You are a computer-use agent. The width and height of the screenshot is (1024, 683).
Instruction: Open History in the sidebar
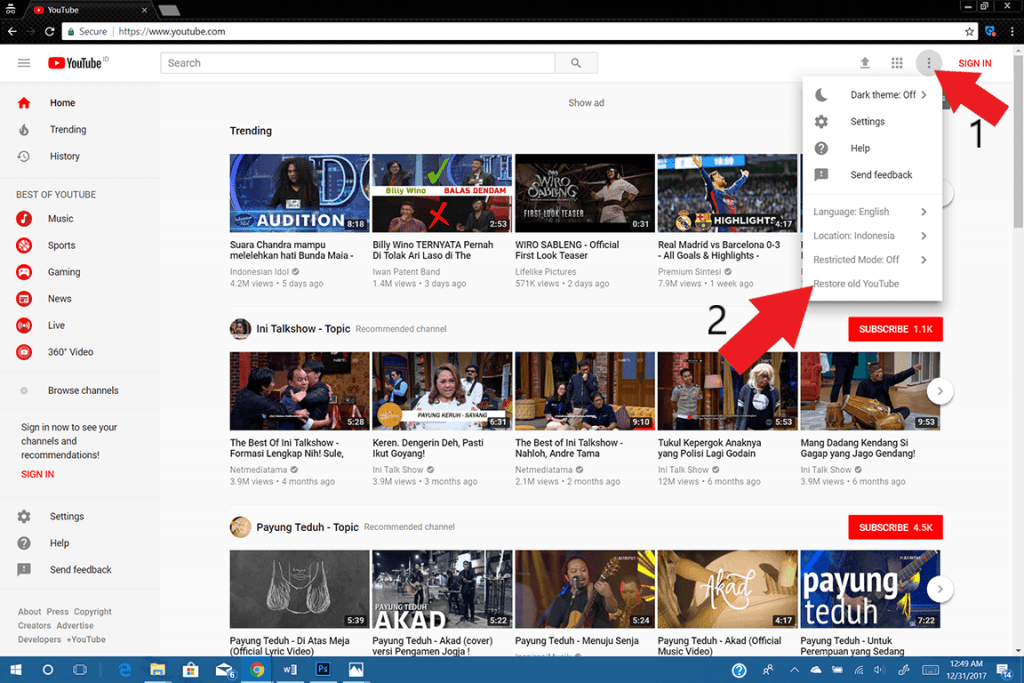coord(64,156)
